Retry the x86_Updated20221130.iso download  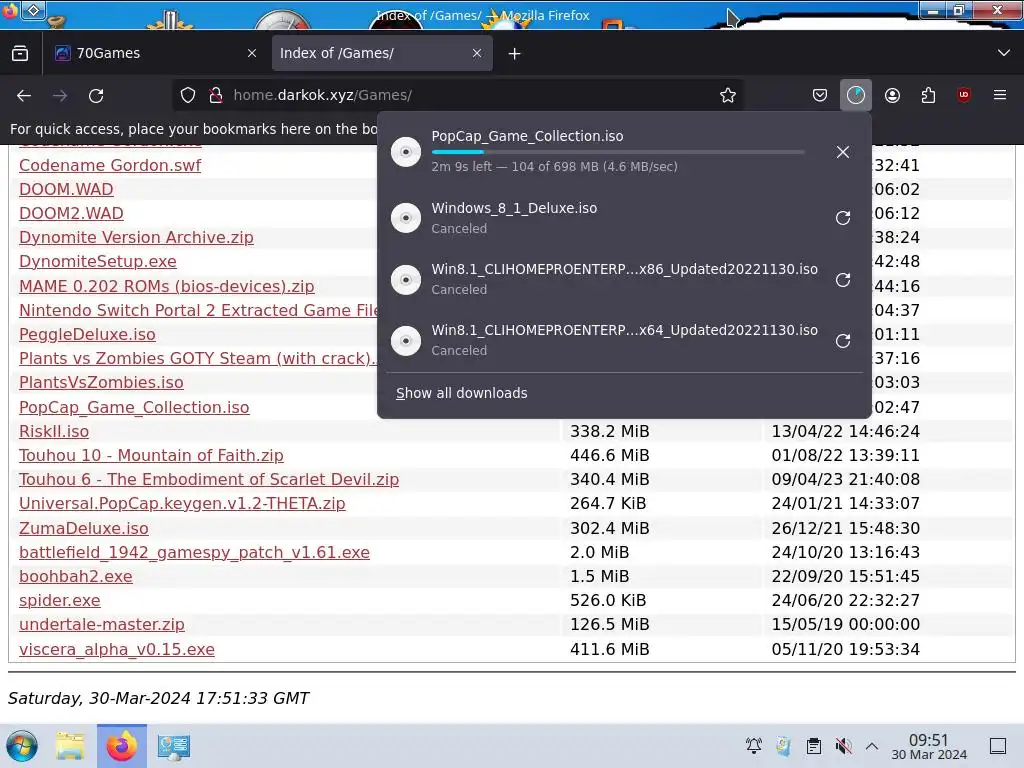843,280
